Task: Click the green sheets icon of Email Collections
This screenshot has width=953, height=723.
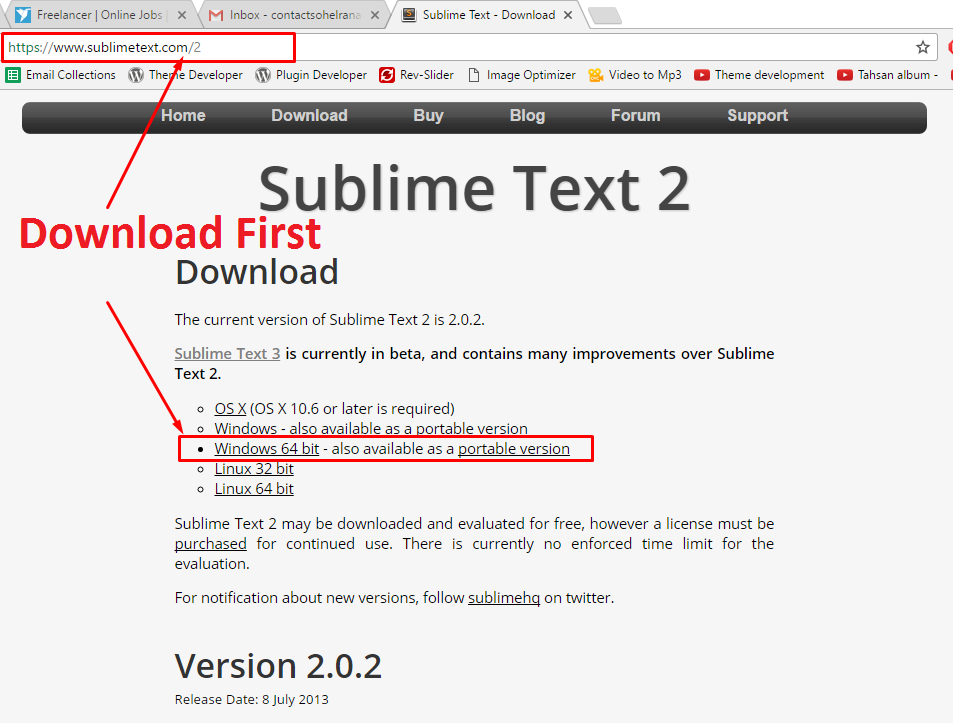Action: [x=13, y=75]
